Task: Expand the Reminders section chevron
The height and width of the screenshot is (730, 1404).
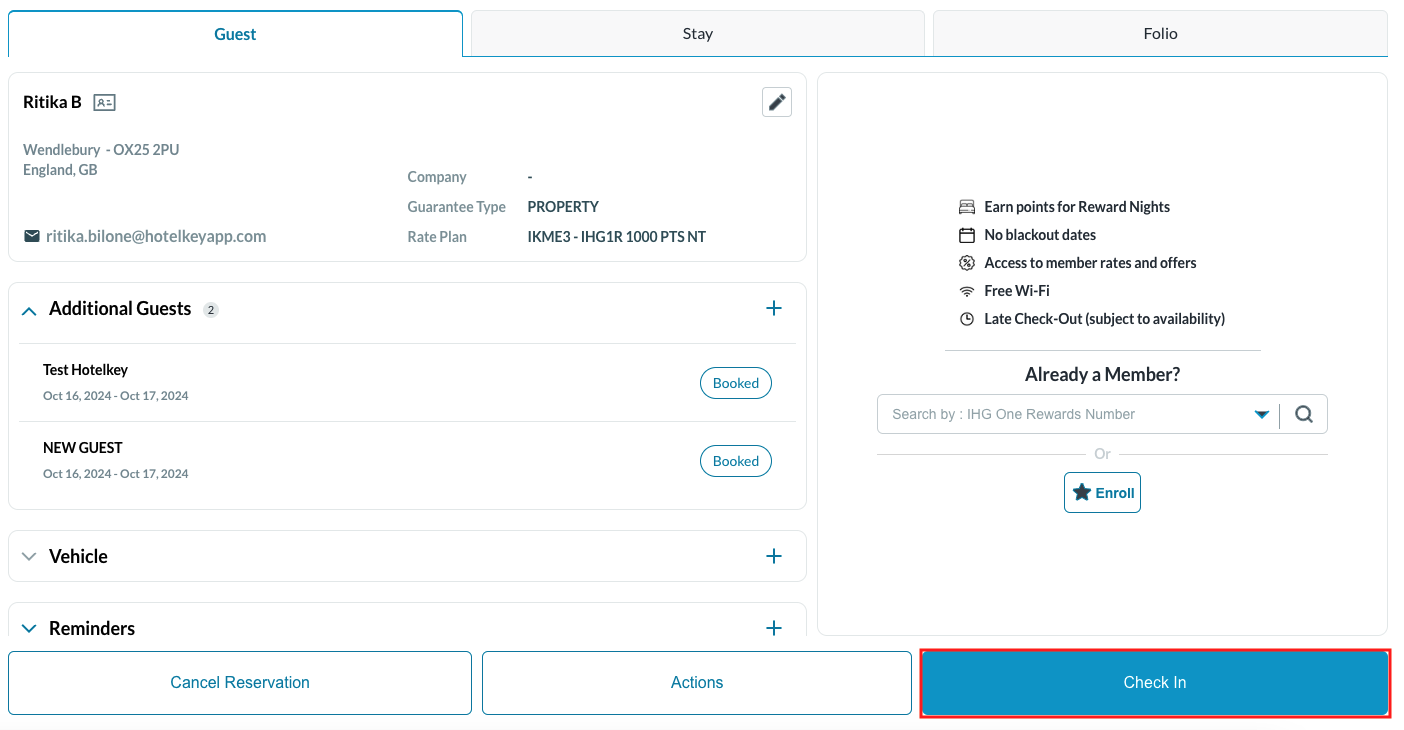Action: pos(30,629)
